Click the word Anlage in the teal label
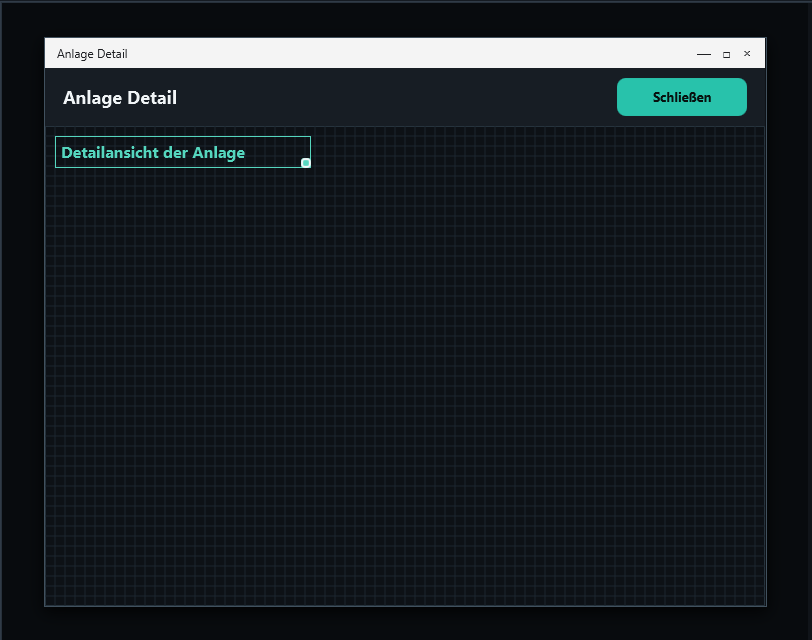 [x=219, y=153]
